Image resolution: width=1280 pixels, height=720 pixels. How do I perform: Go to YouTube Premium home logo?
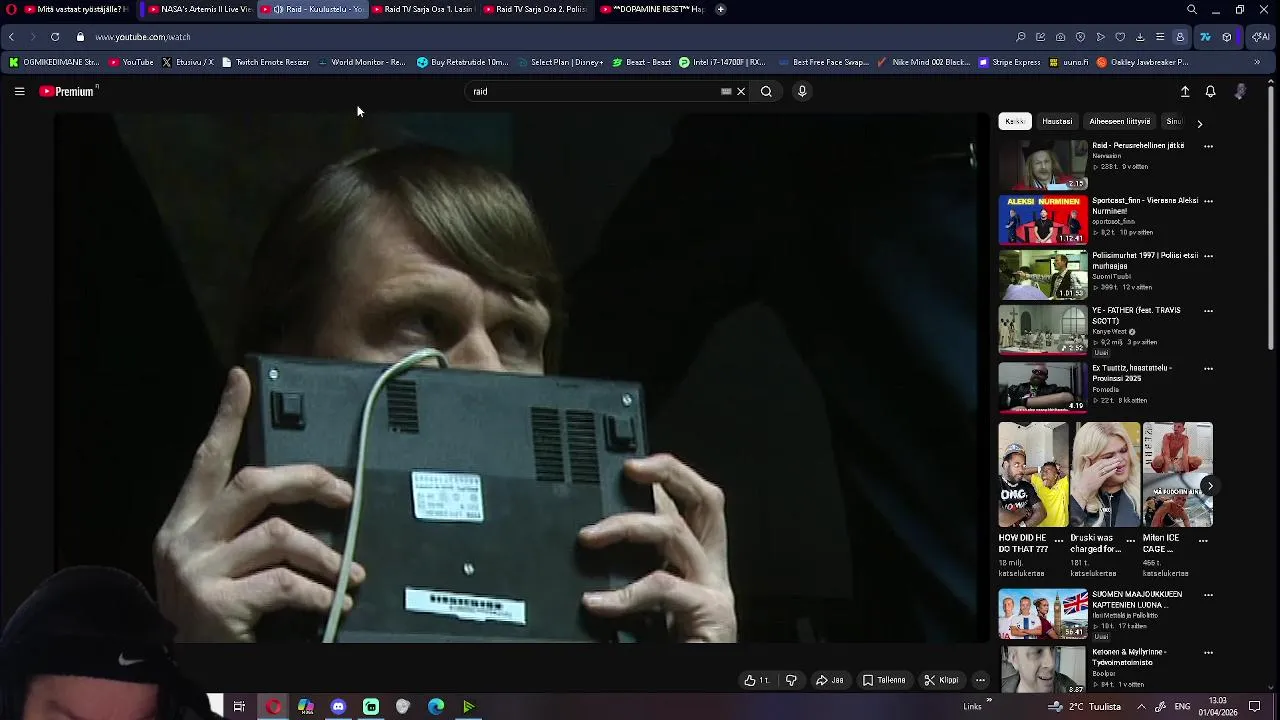coord(68,91)
